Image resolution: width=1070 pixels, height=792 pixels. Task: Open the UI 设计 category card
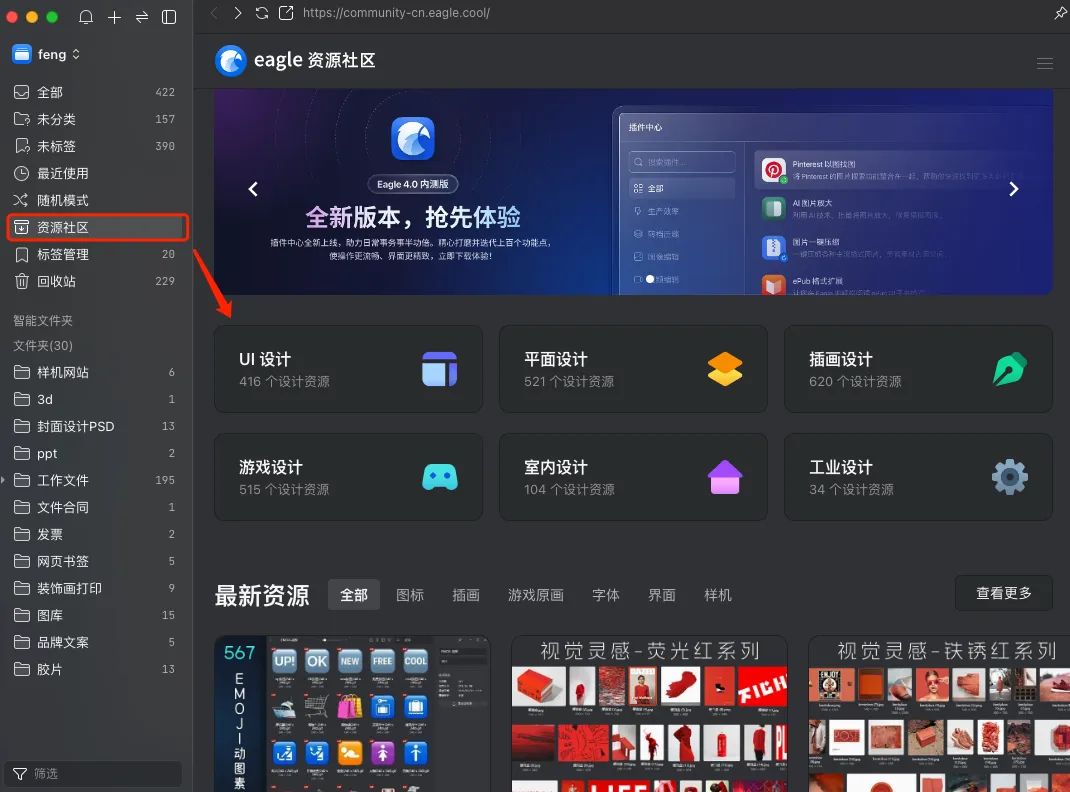click(x=349, y=369)
